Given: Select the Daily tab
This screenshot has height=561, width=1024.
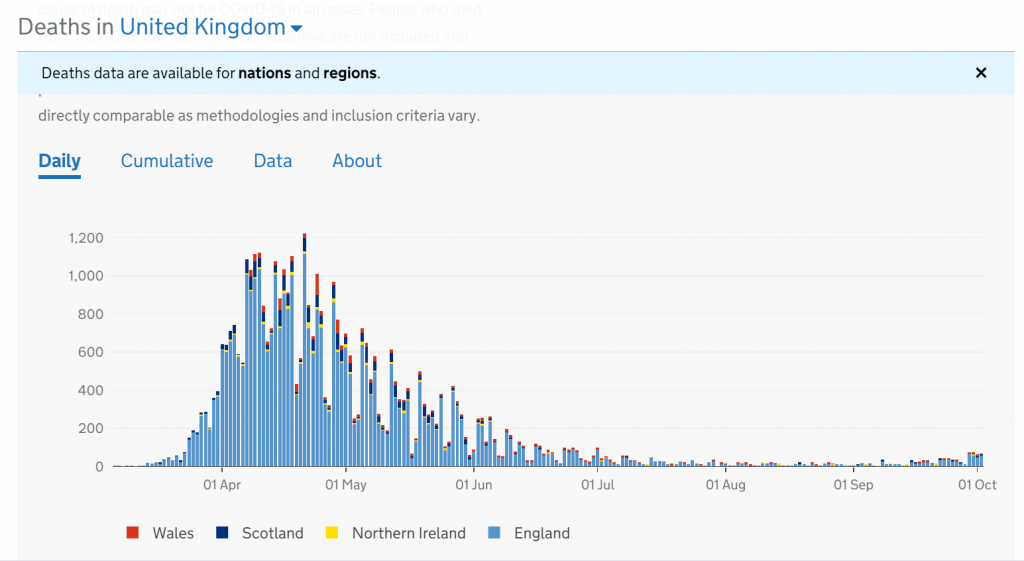Looking at the screenshot, I should 59,161.
